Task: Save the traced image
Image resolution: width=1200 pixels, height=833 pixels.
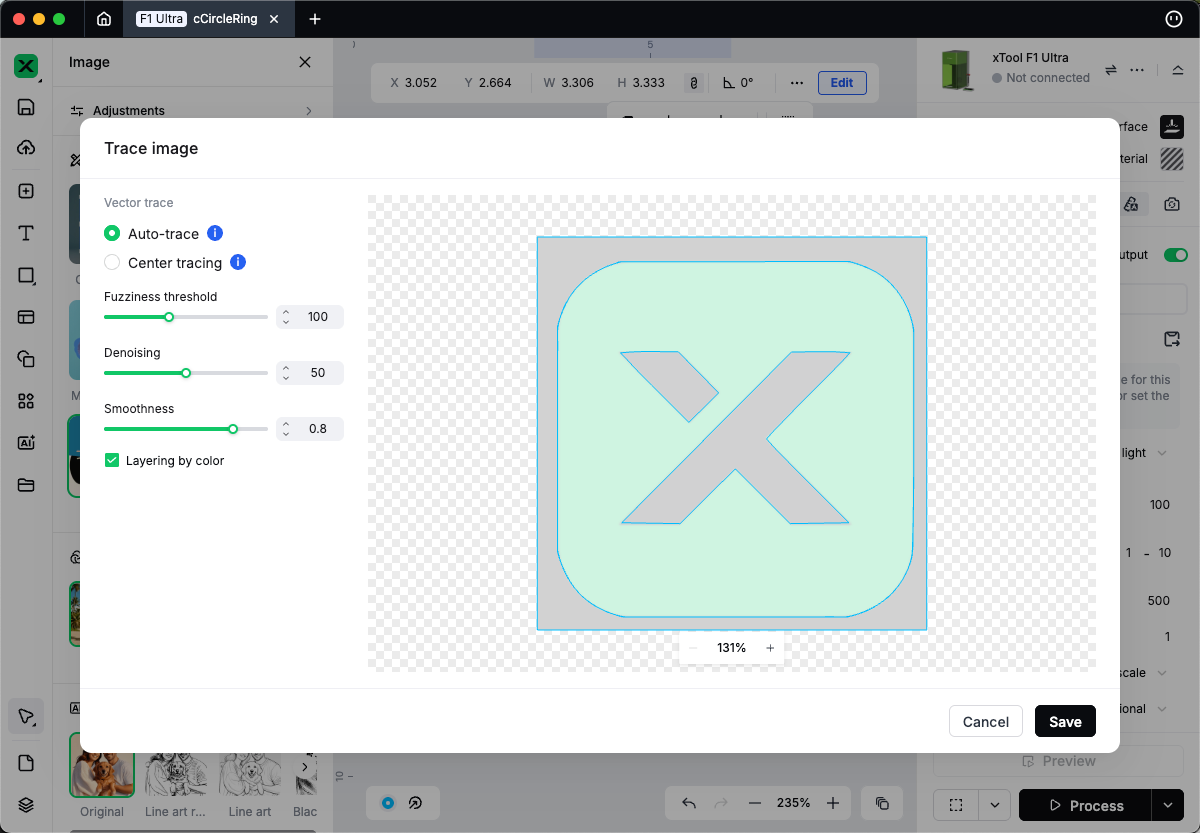Action: [1065, 722]
